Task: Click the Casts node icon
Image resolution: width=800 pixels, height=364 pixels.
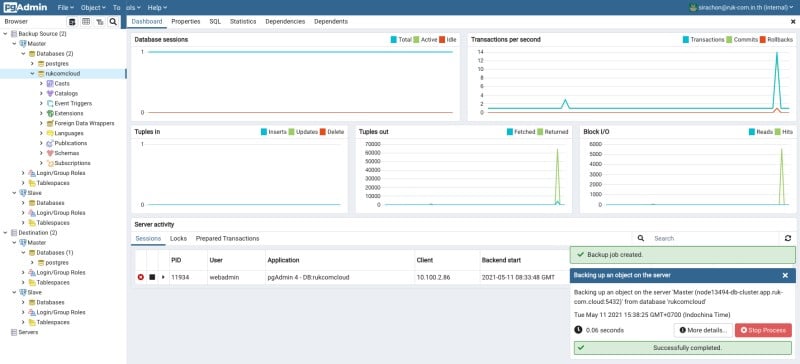Action: (x=50, y=83)
